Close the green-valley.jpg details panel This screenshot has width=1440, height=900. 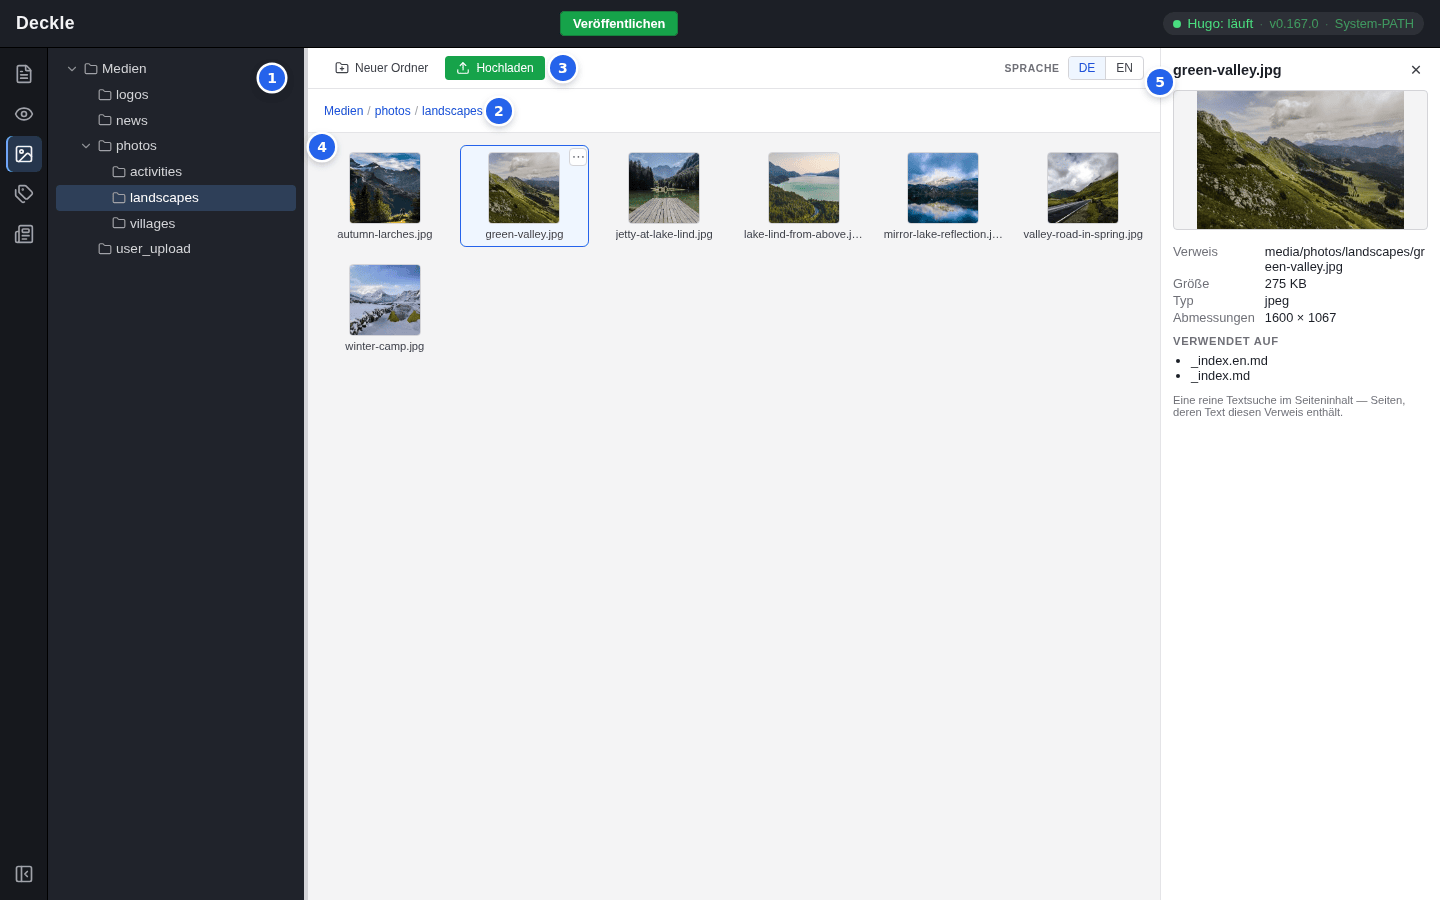click(x=1416, y=70)
